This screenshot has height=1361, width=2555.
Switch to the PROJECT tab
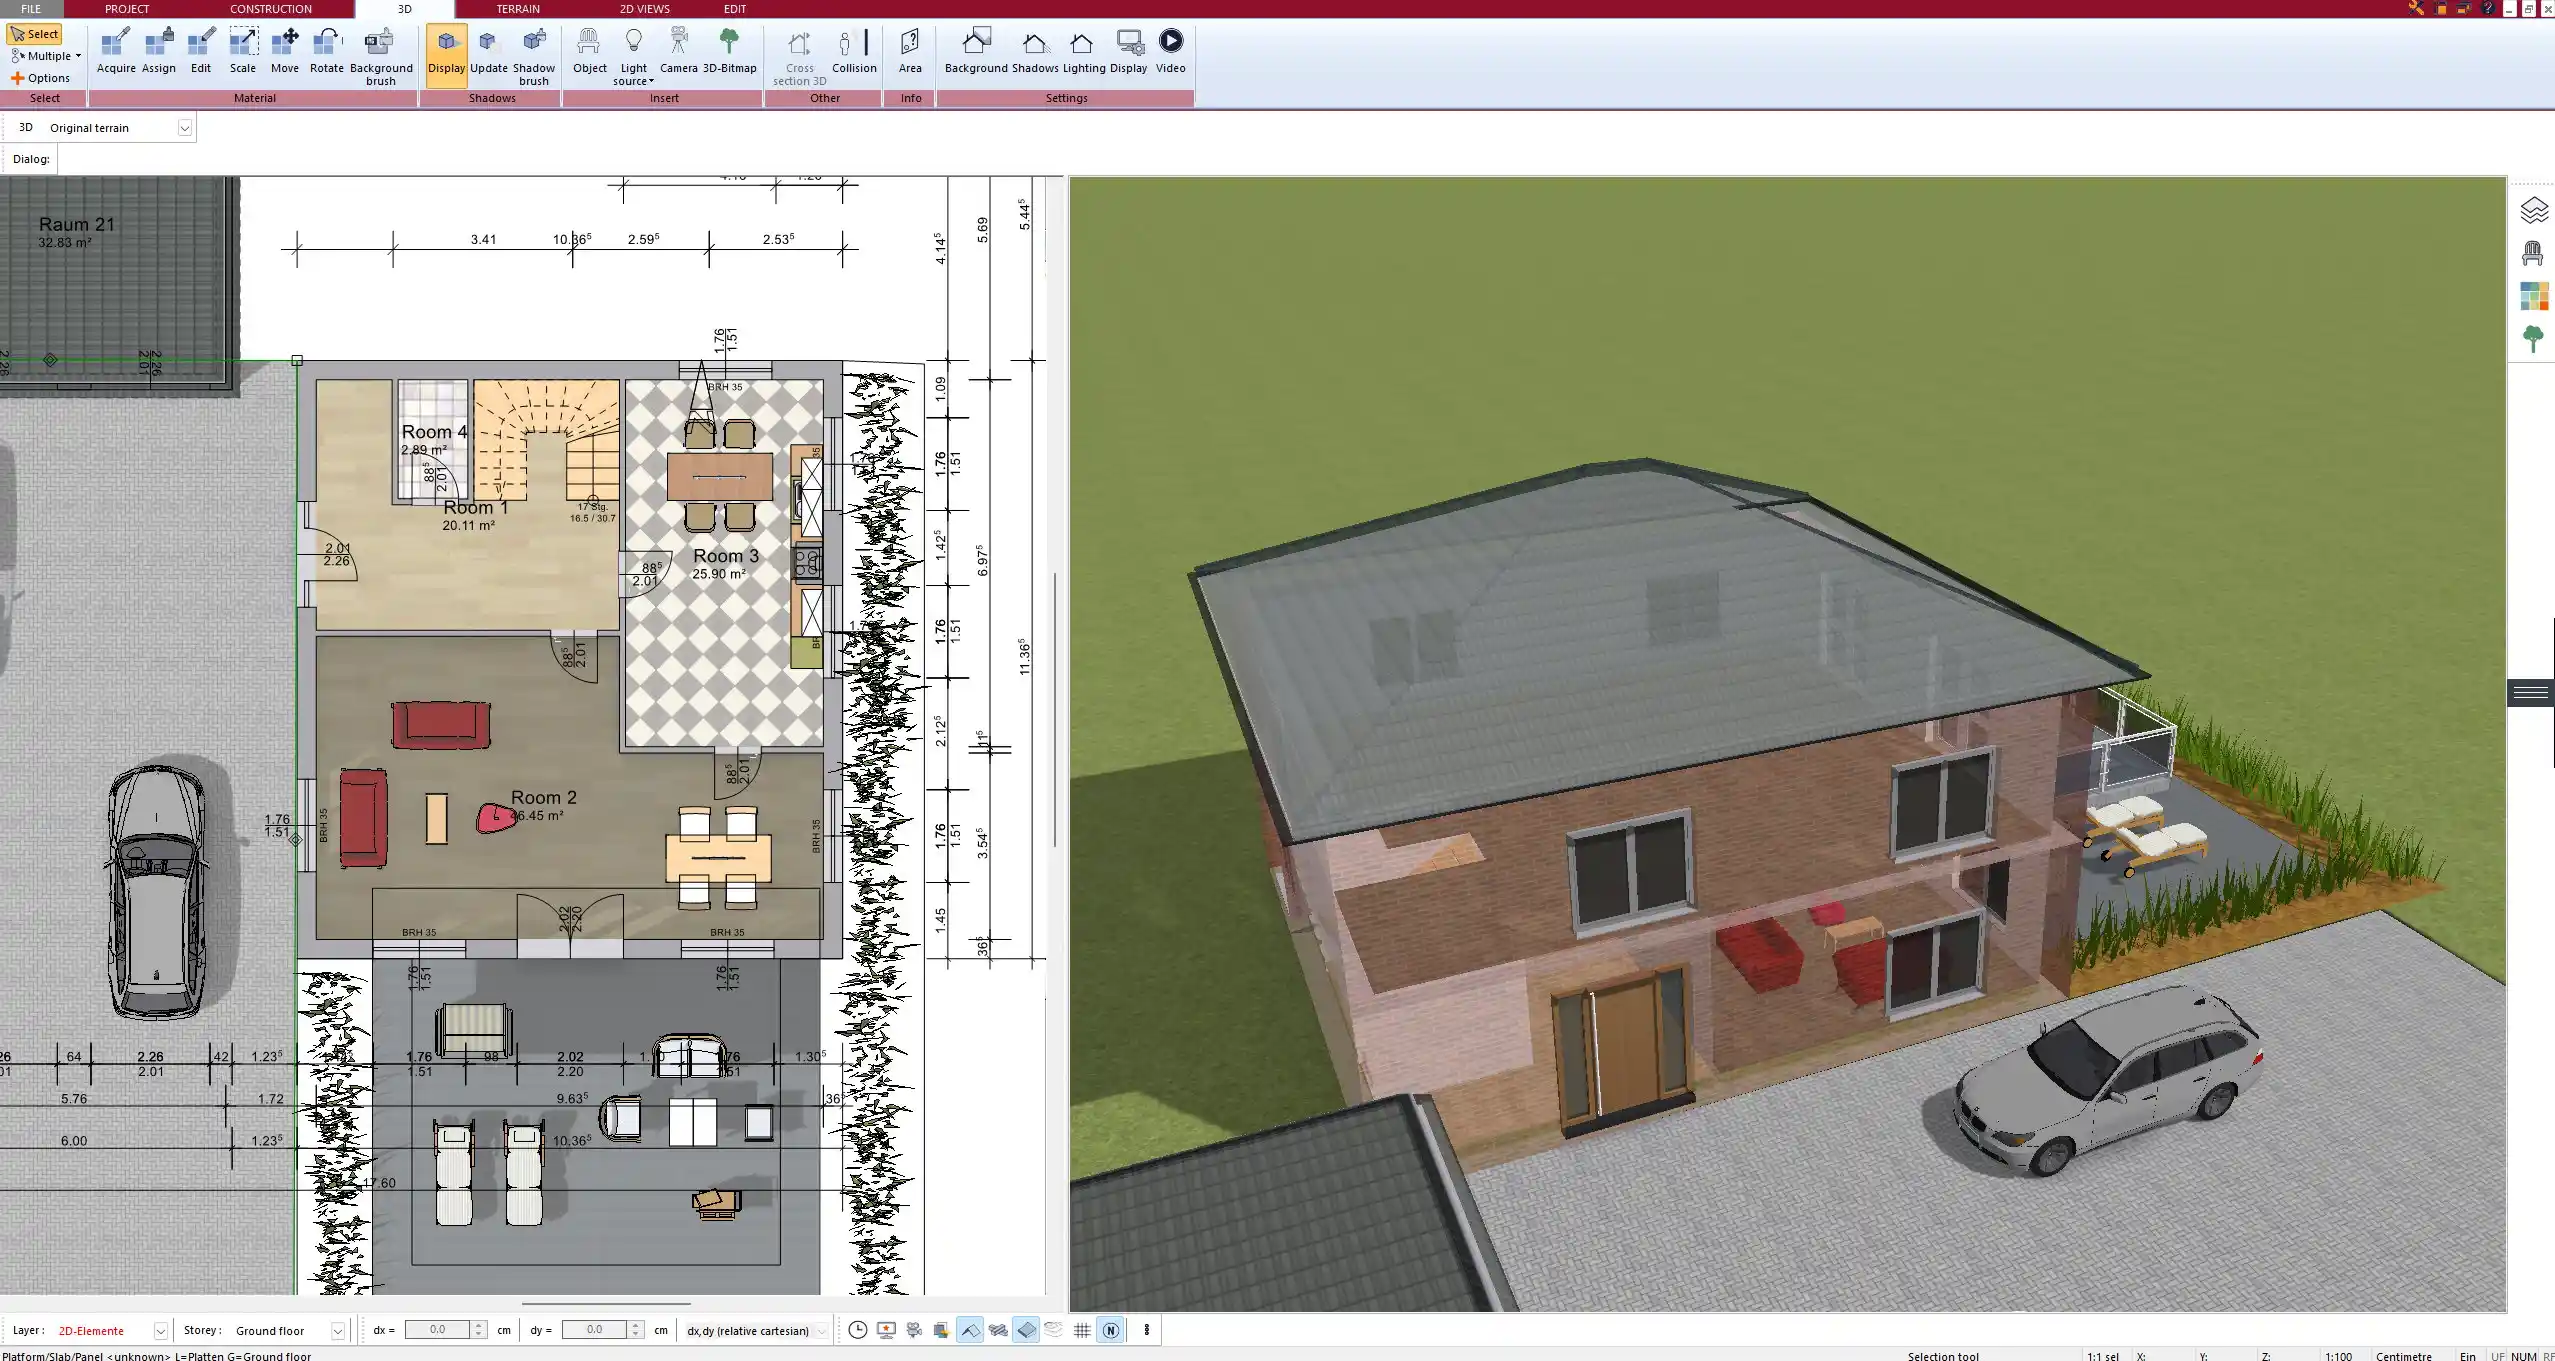pyautogui.click(x=127, y=9)
